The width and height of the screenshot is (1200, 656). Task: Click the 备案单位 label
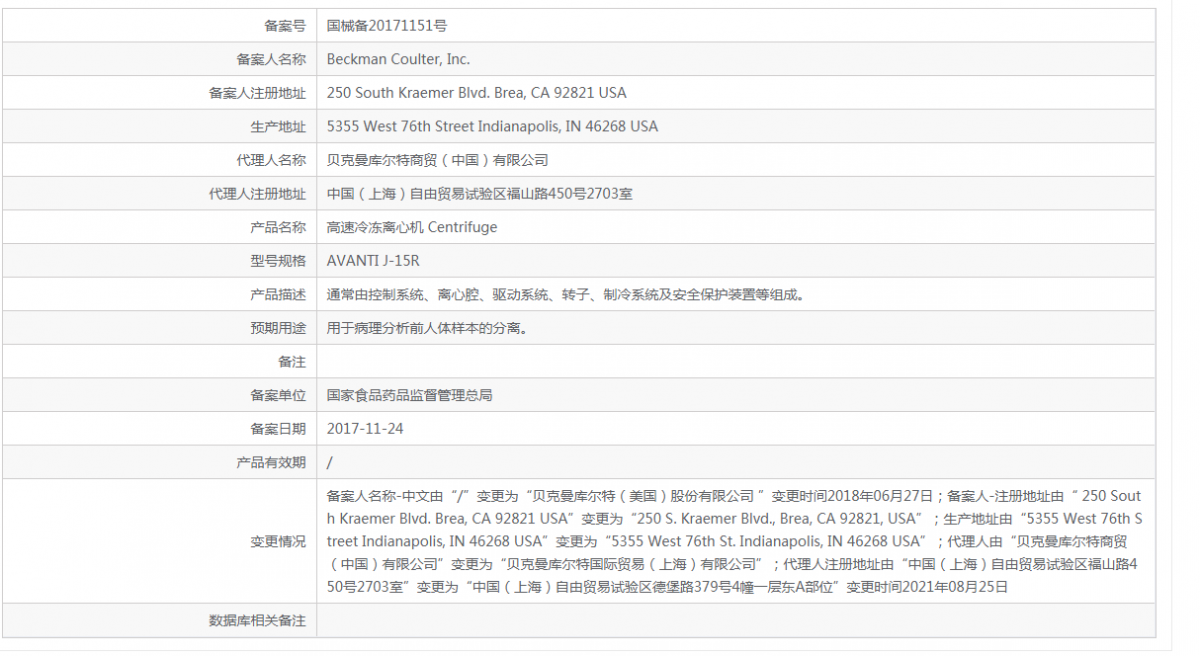[x=278, y=395]
